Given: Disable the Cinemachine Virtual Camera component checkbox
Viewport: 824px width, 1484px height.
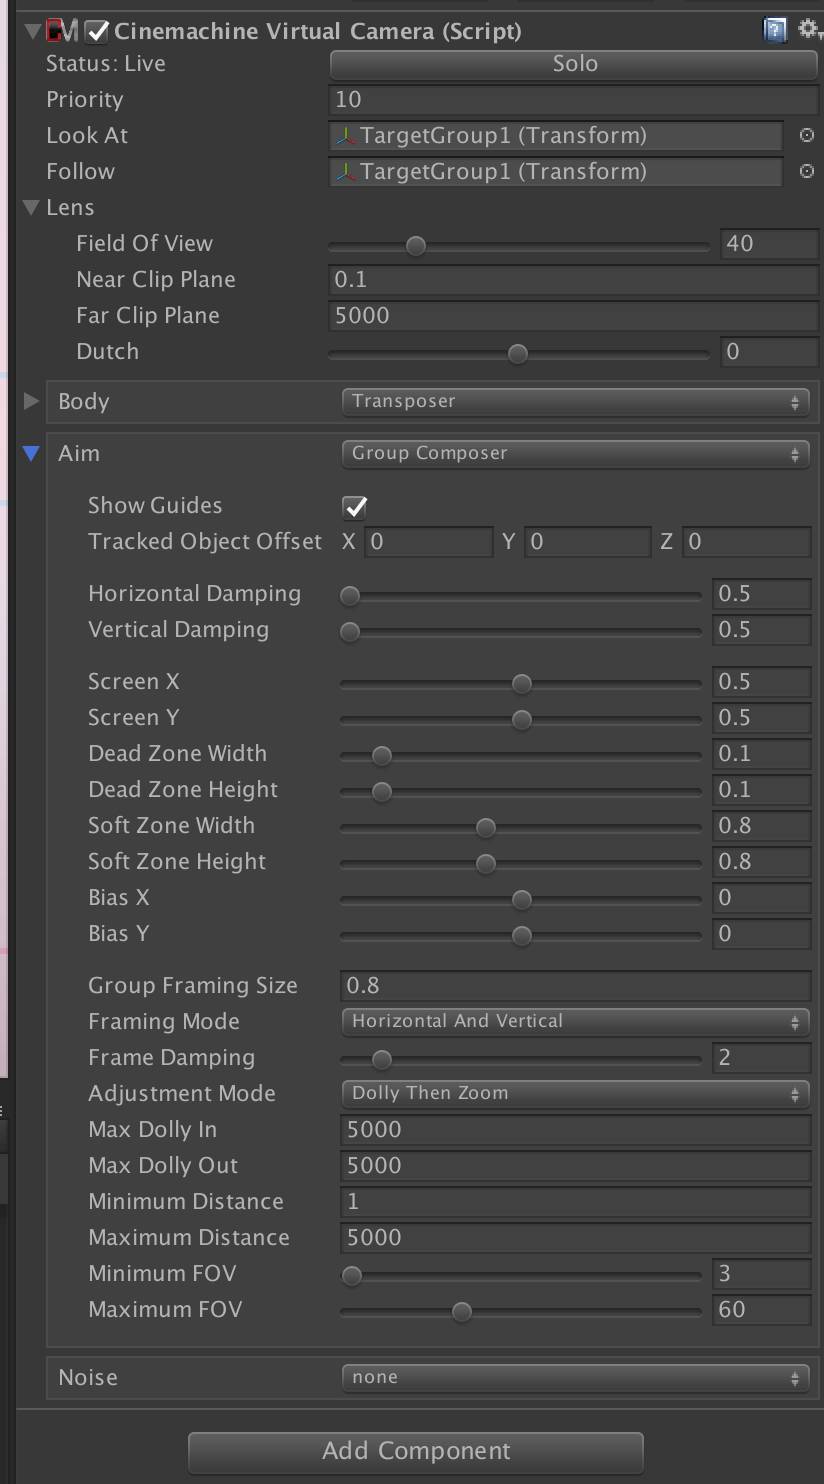Looking at the screenshot, I should 97,32.
